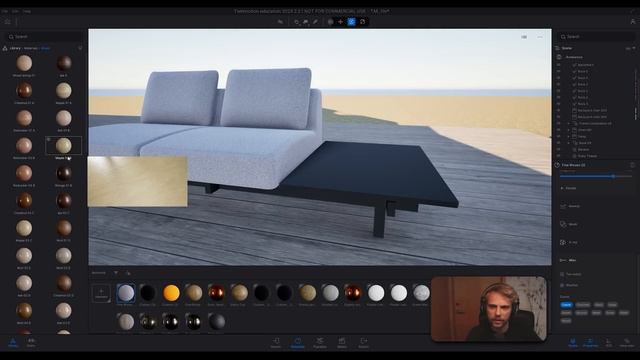640x360 pixels.
Task: Select the Material Picker eyedropper tool
Action: click(x=315, y=22)
